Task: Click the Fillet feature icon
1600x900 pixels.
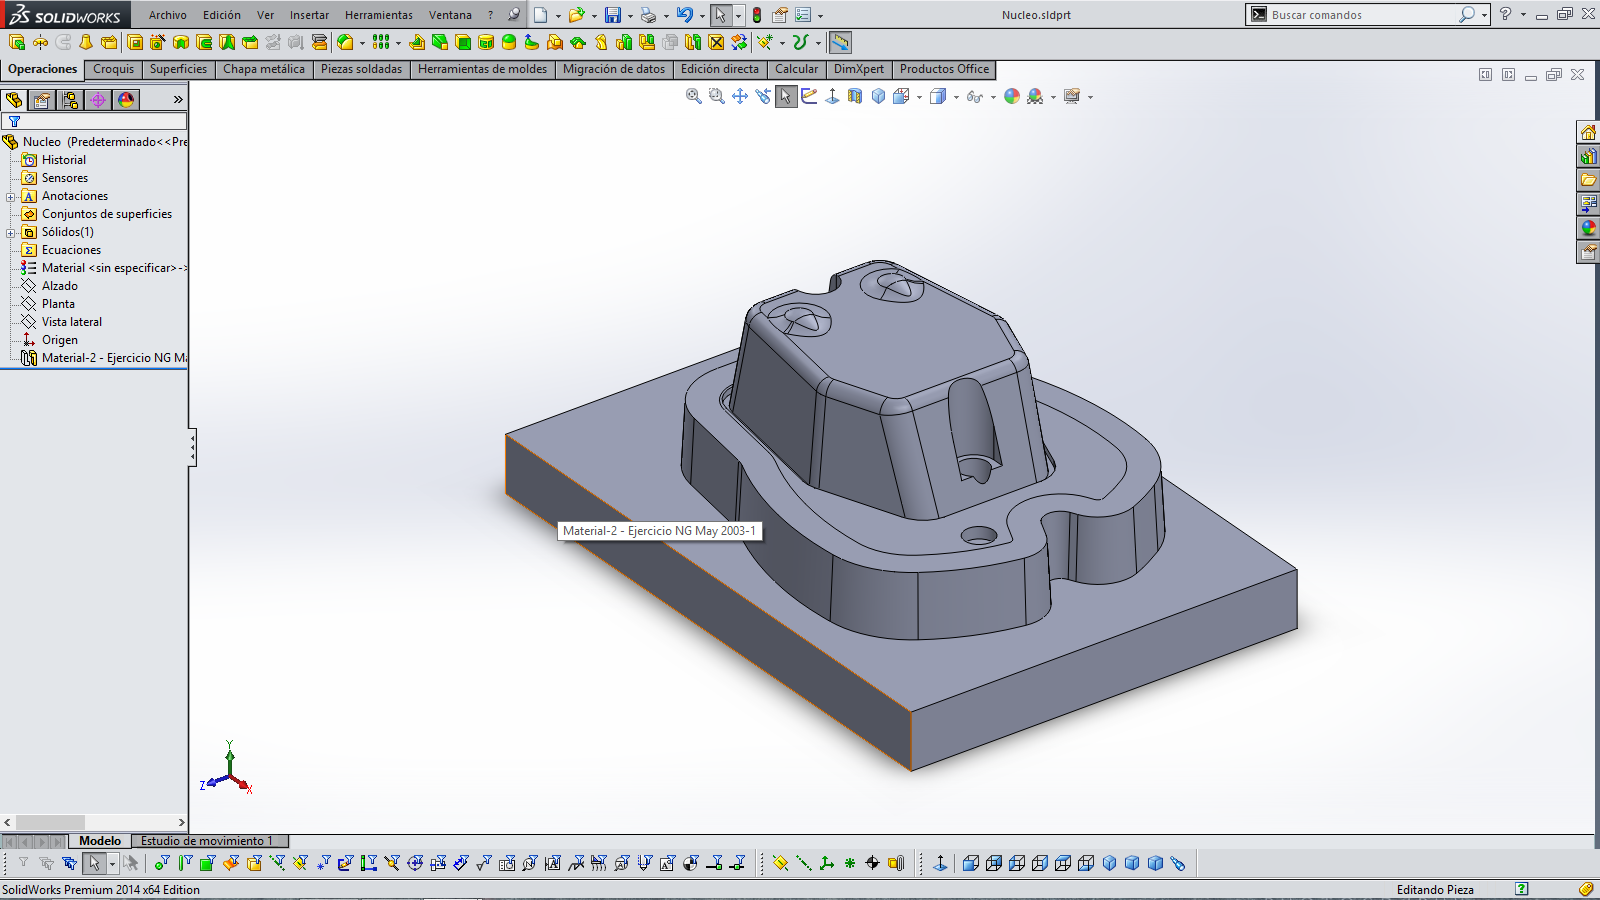Action: (345, 42)
